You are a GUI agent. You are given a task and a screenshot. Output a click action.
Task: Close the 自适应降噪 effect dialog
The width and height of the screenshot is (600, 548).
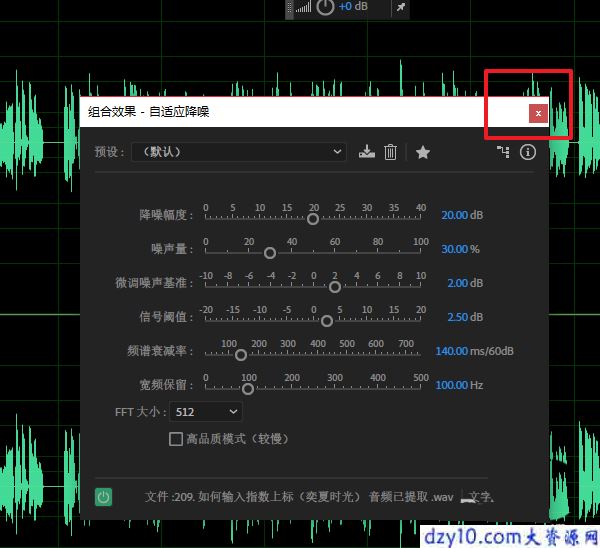click(538, 114)
